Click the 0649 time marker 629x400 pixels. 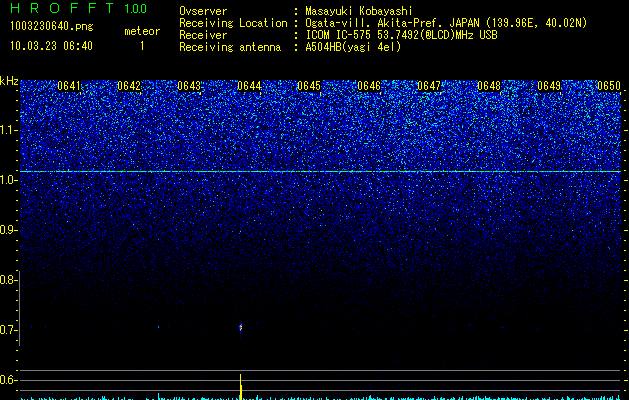[x=549, y=86]
